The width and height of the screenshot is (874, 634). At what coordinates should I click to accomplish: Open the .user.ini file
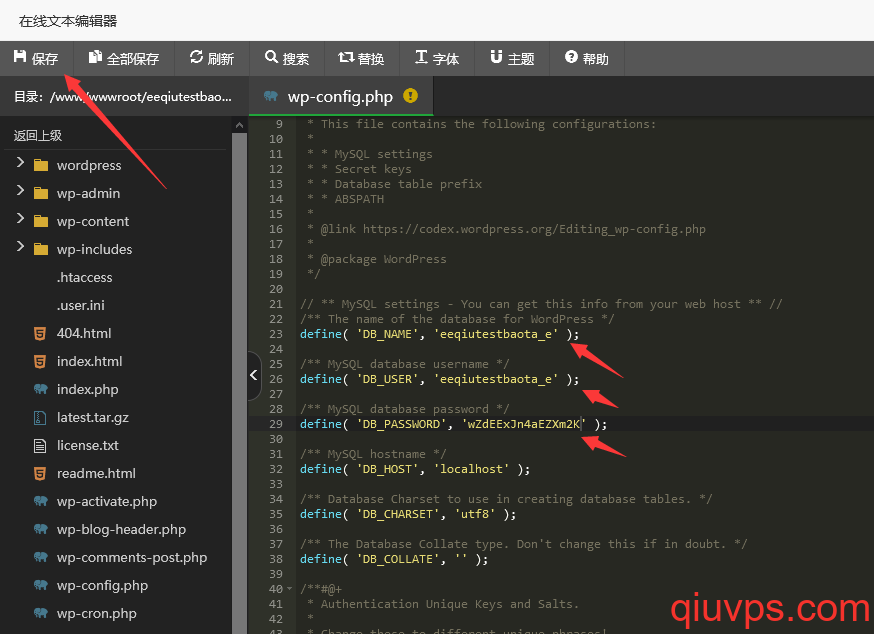tap(80, 305)
